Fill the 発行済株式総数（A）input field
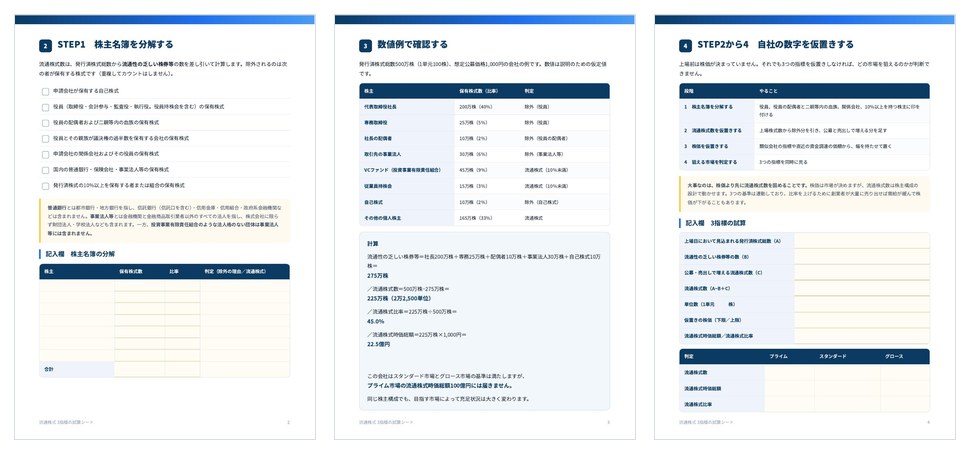The height and width of the screenshot is (454, 970). [x=862, y=241]
